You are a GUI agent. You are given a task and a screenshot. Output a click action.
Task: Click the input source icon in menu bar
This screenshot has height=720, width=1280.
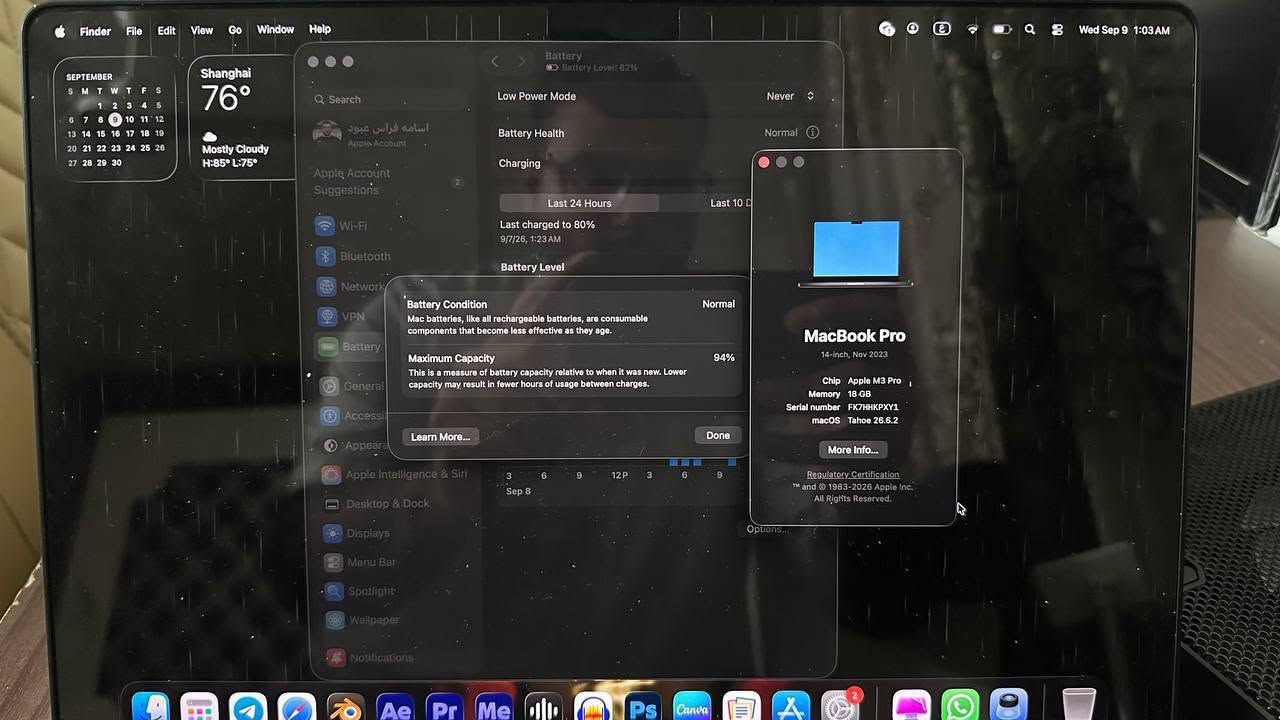(x=942, y=30)
